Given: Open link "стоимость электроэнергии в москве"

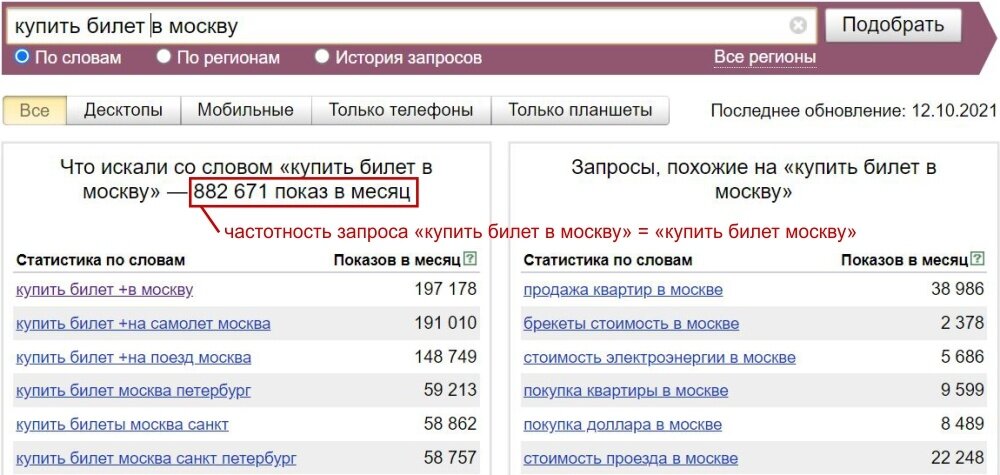Looking at the screenshot, I should pos(659,357).
